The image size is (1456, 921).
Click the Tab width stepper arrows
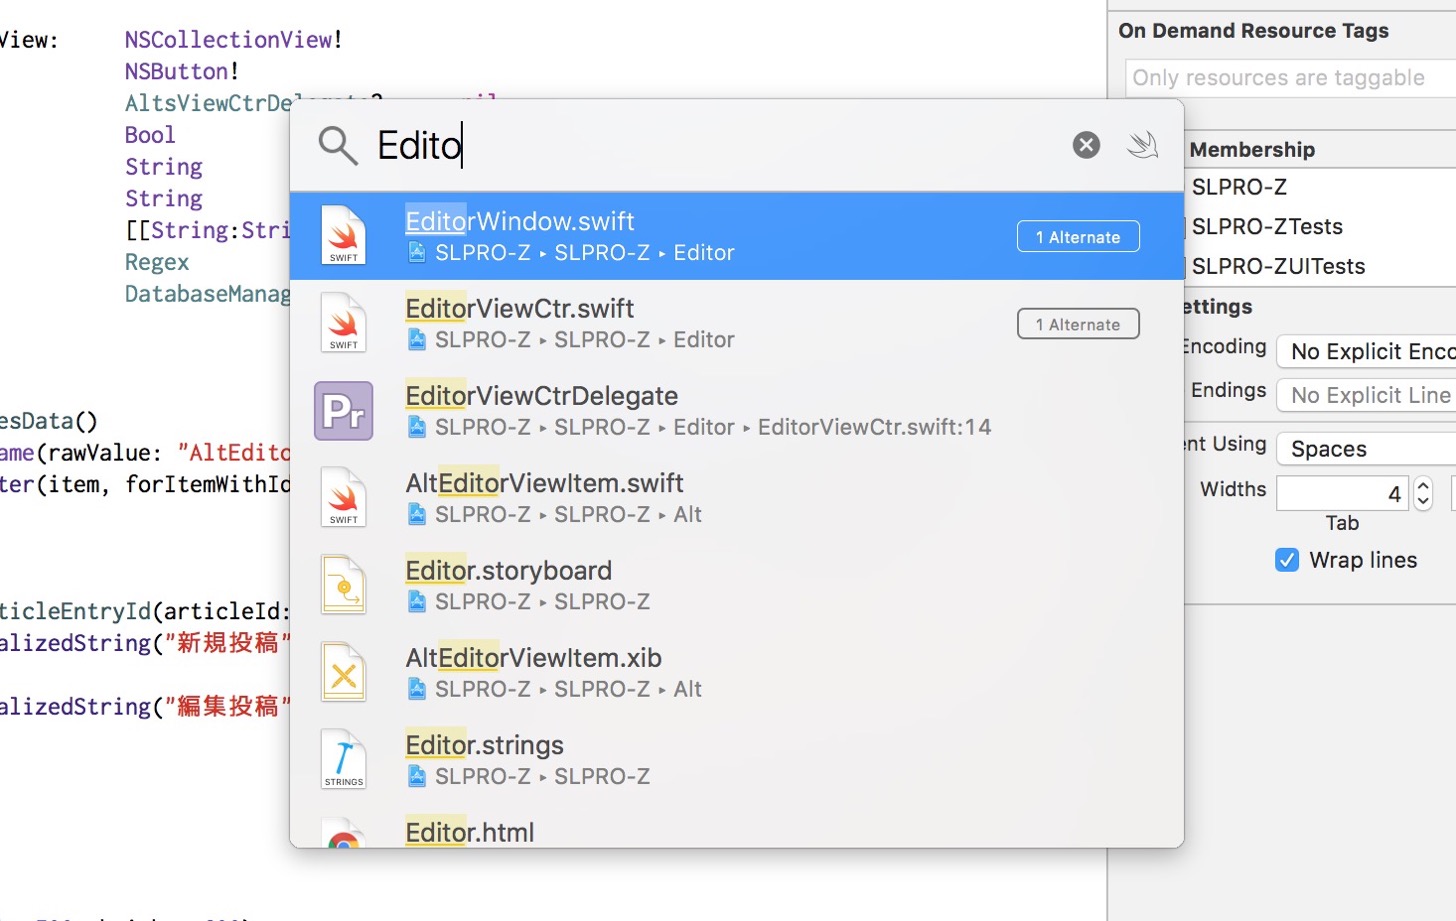(x=1423, y=493)
